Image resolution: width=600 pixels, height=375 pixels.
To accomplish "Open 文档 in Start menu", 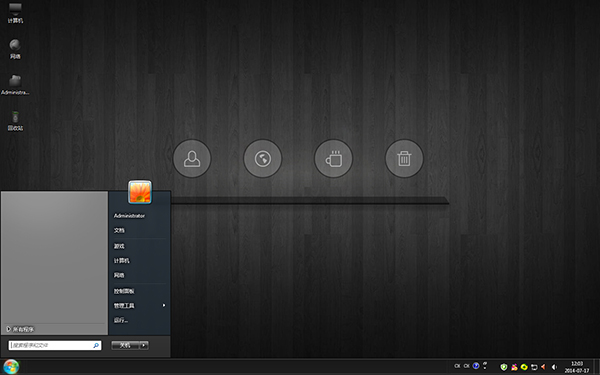I will click(x=119, y=230).
